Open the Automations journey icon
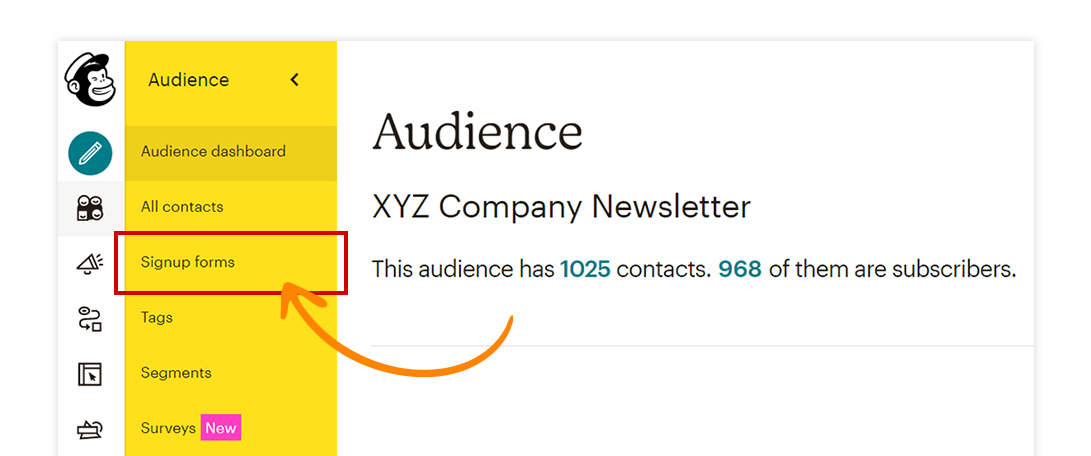 pyautogui.click(x=90, y=319)
